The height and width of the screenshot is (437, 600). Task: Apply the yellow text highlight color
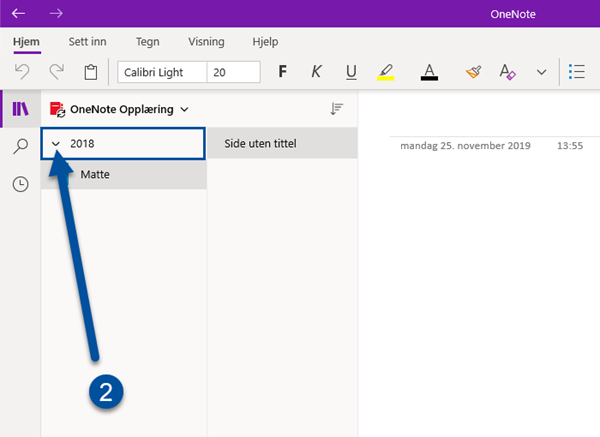tap(386, 72)
